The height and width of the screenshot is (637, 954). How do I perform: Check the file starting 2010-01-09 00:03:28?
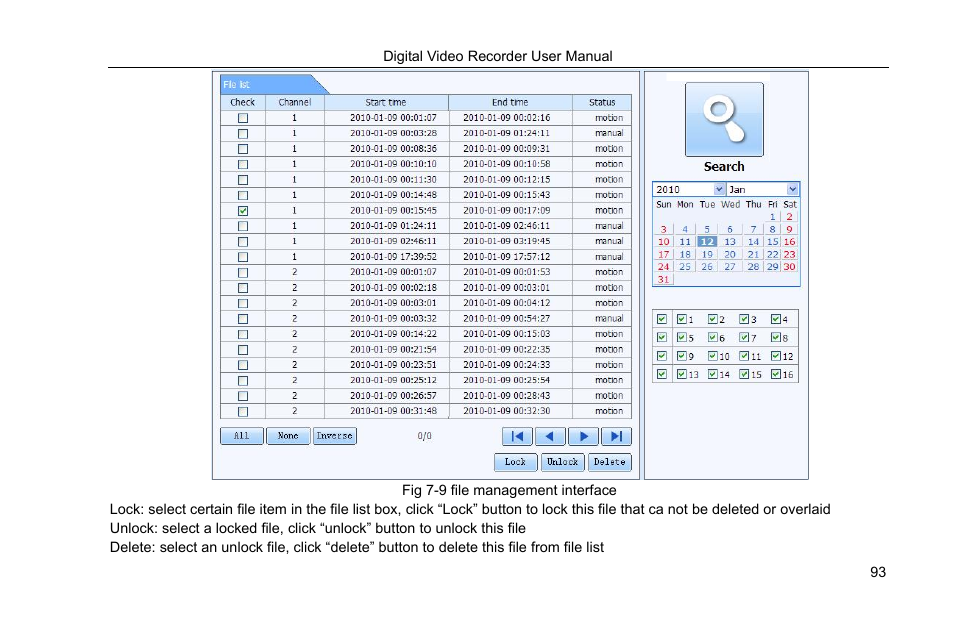pyautogui.click(x=243, y=133)
